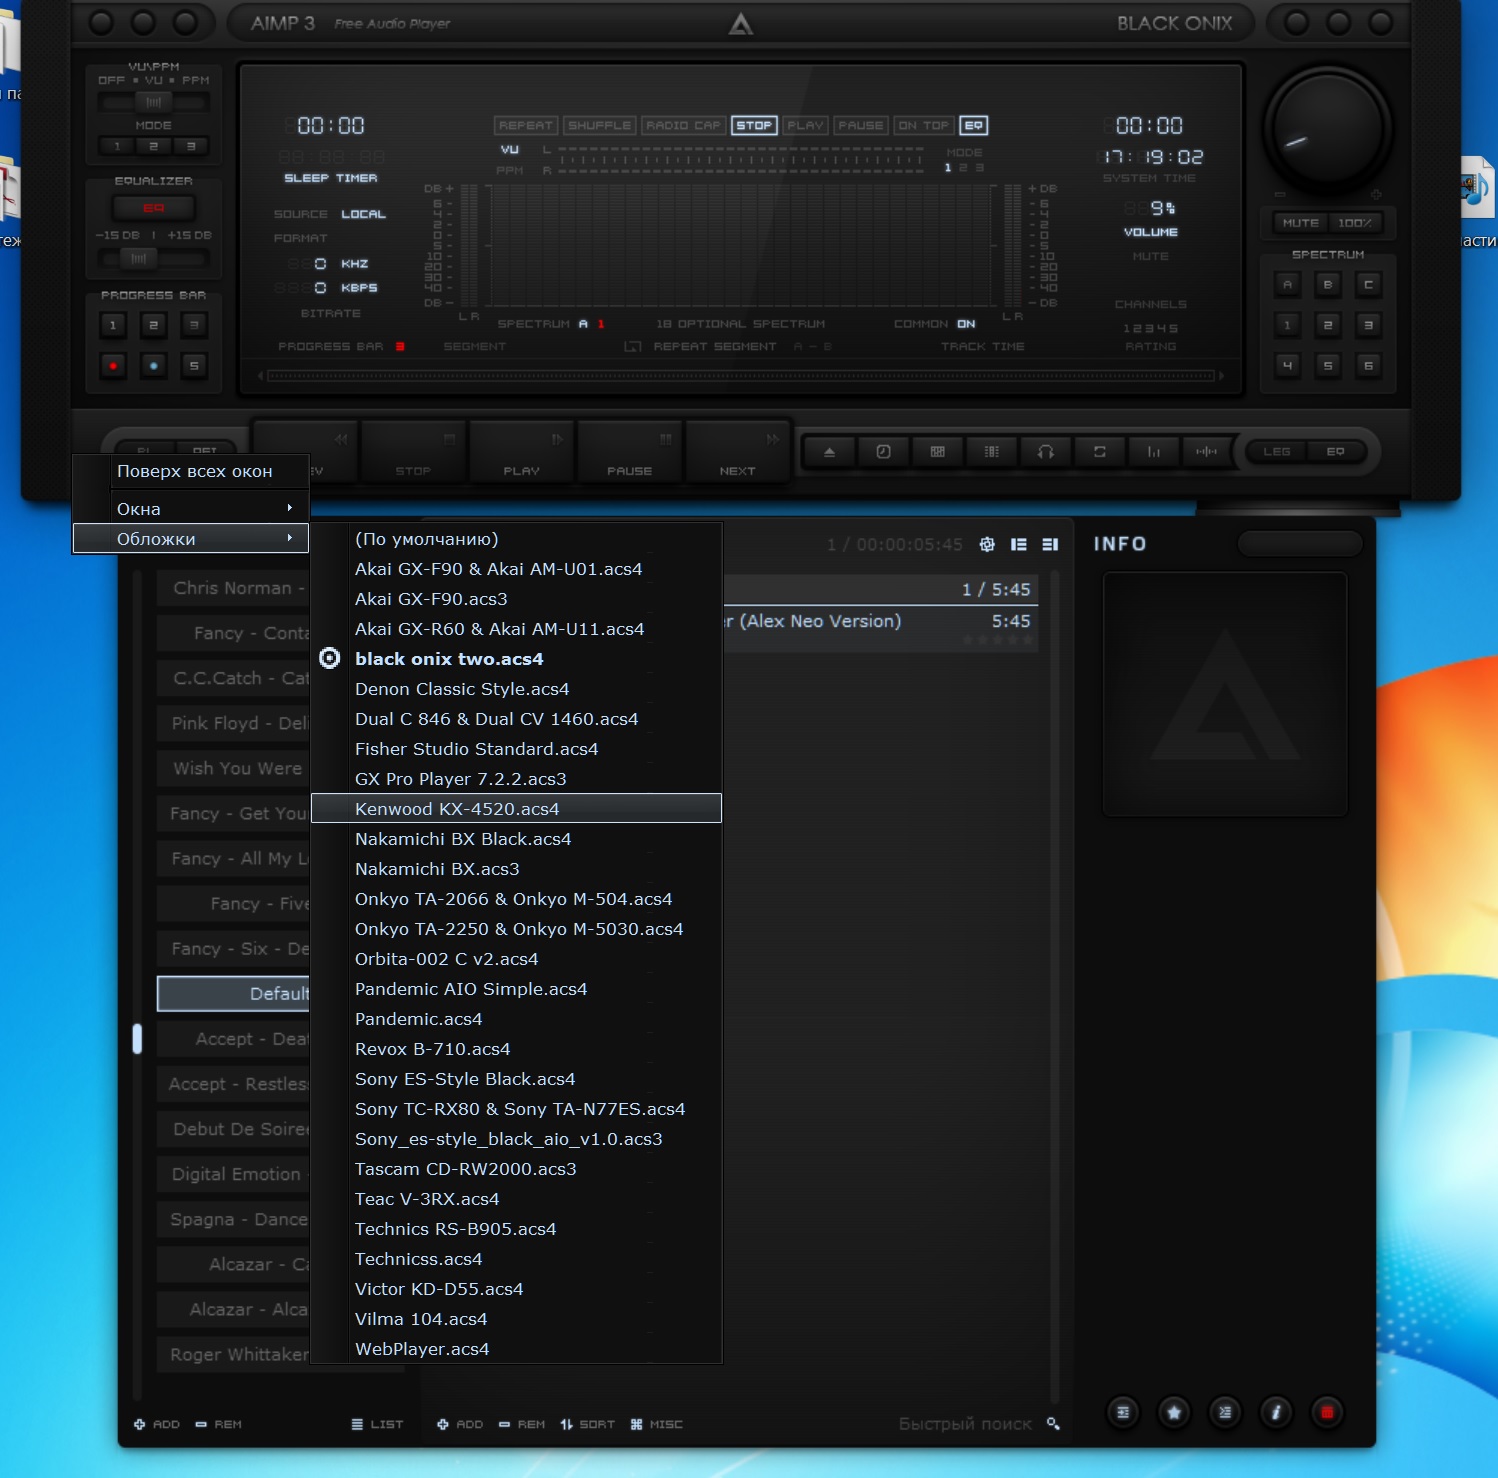Click the queue add icon in INFO panel
This screenshot has width=1498, height=1478.
point(1123,1412)
